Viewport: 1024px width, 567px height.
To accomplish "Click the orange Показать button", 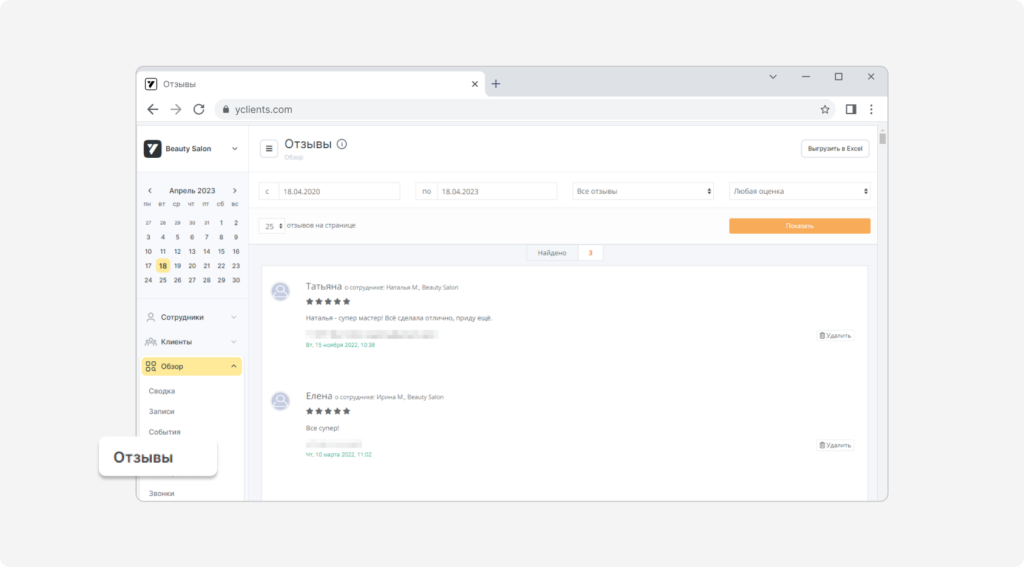I will tap(799, 226).
